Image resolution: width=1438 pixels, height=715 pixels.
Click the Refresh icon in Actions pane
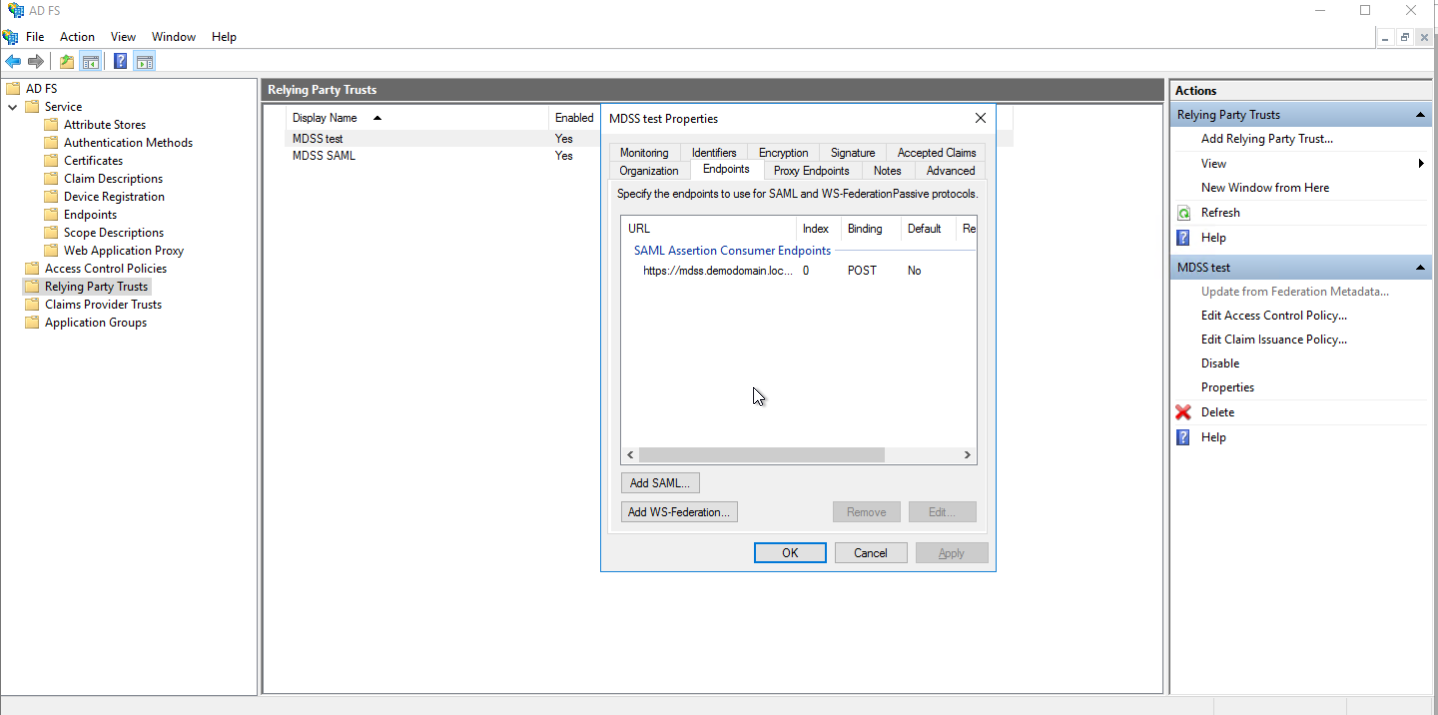1184,213
